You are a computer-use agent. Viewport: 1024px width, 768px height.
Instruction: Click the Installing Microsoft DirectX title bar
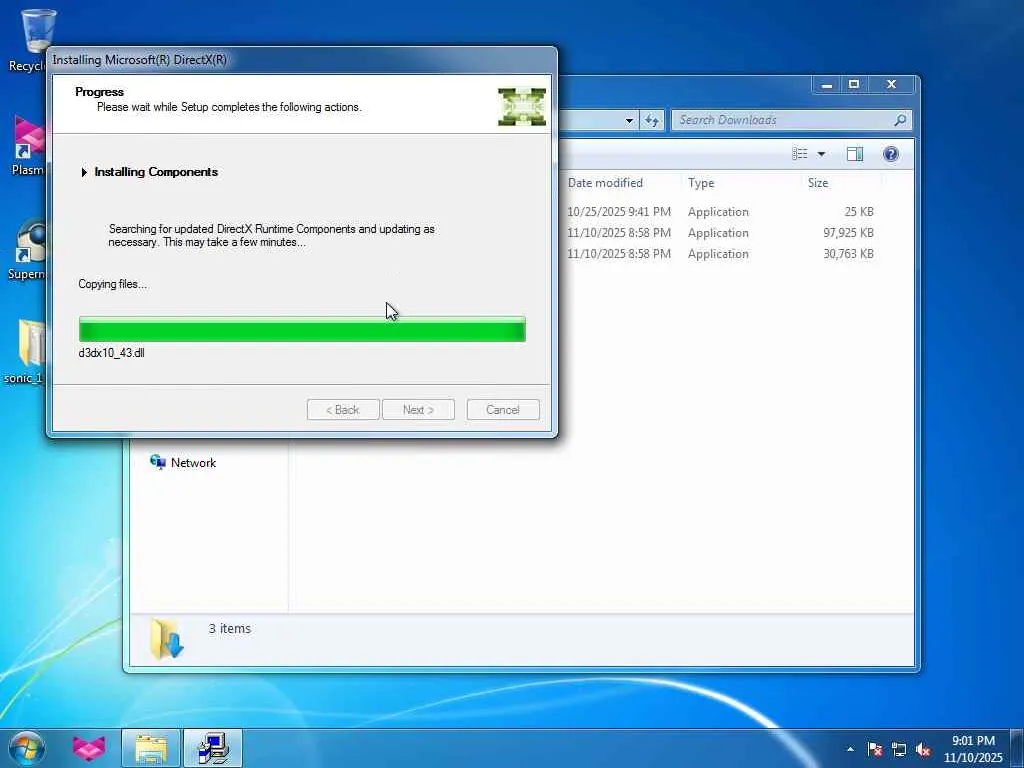(x=302, y=59)
